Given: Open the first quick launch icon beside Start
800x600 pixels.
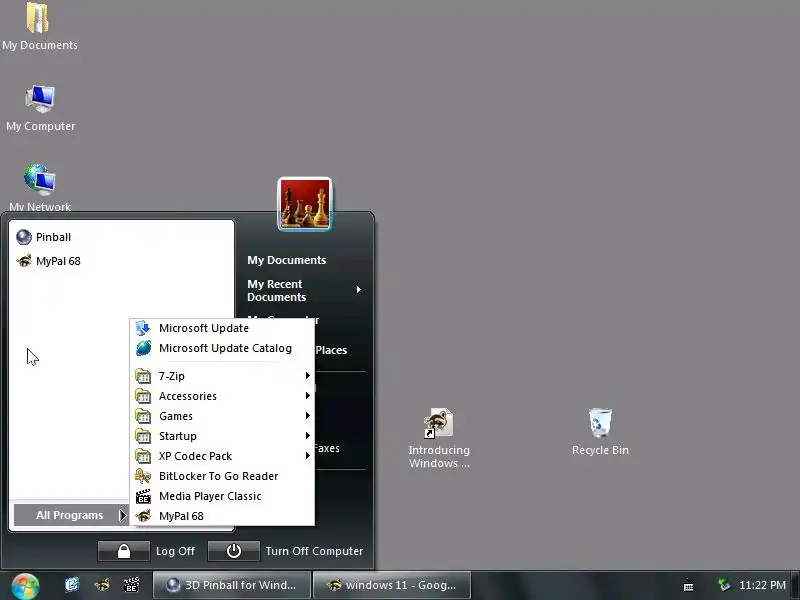Looking at the screenshot, I should [72, 585].
